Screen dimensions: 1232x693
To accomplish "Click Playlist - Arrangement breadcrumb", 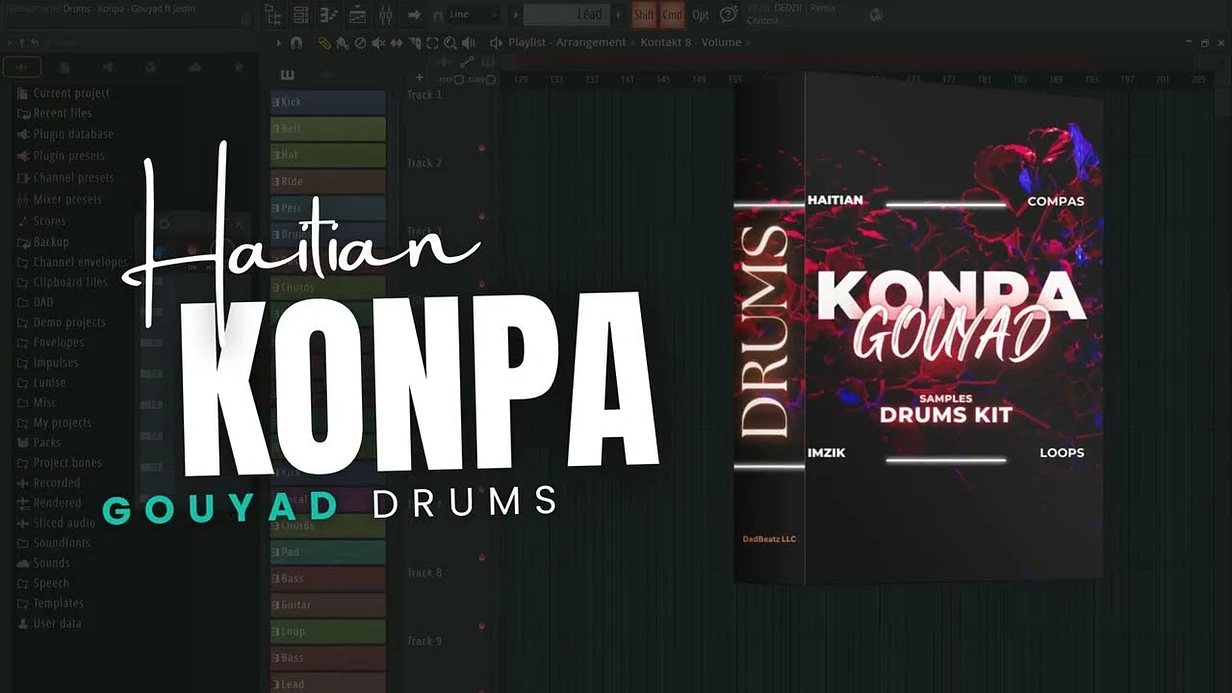I will click(567, 43).
